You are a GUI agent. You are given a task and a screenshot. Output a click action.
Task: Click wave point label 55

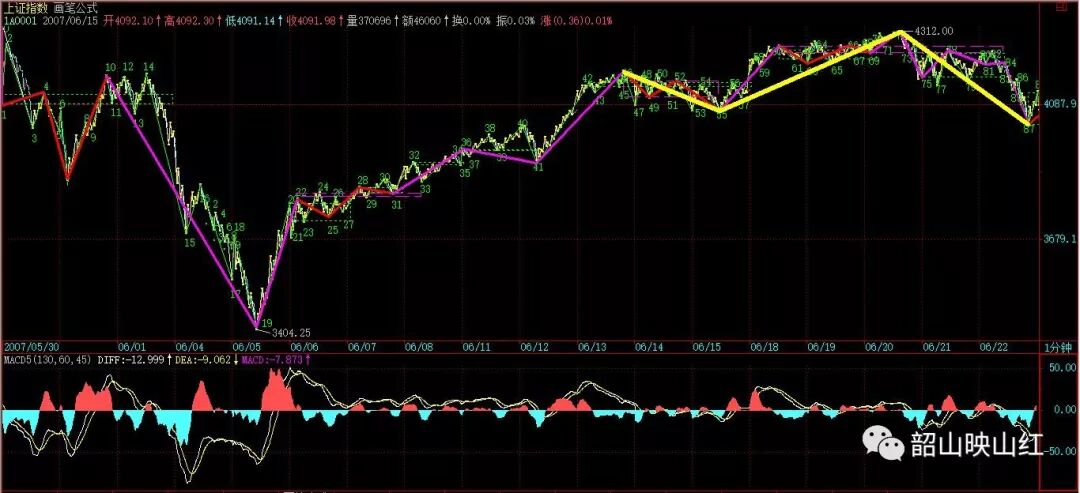click(x=721, y=115)
